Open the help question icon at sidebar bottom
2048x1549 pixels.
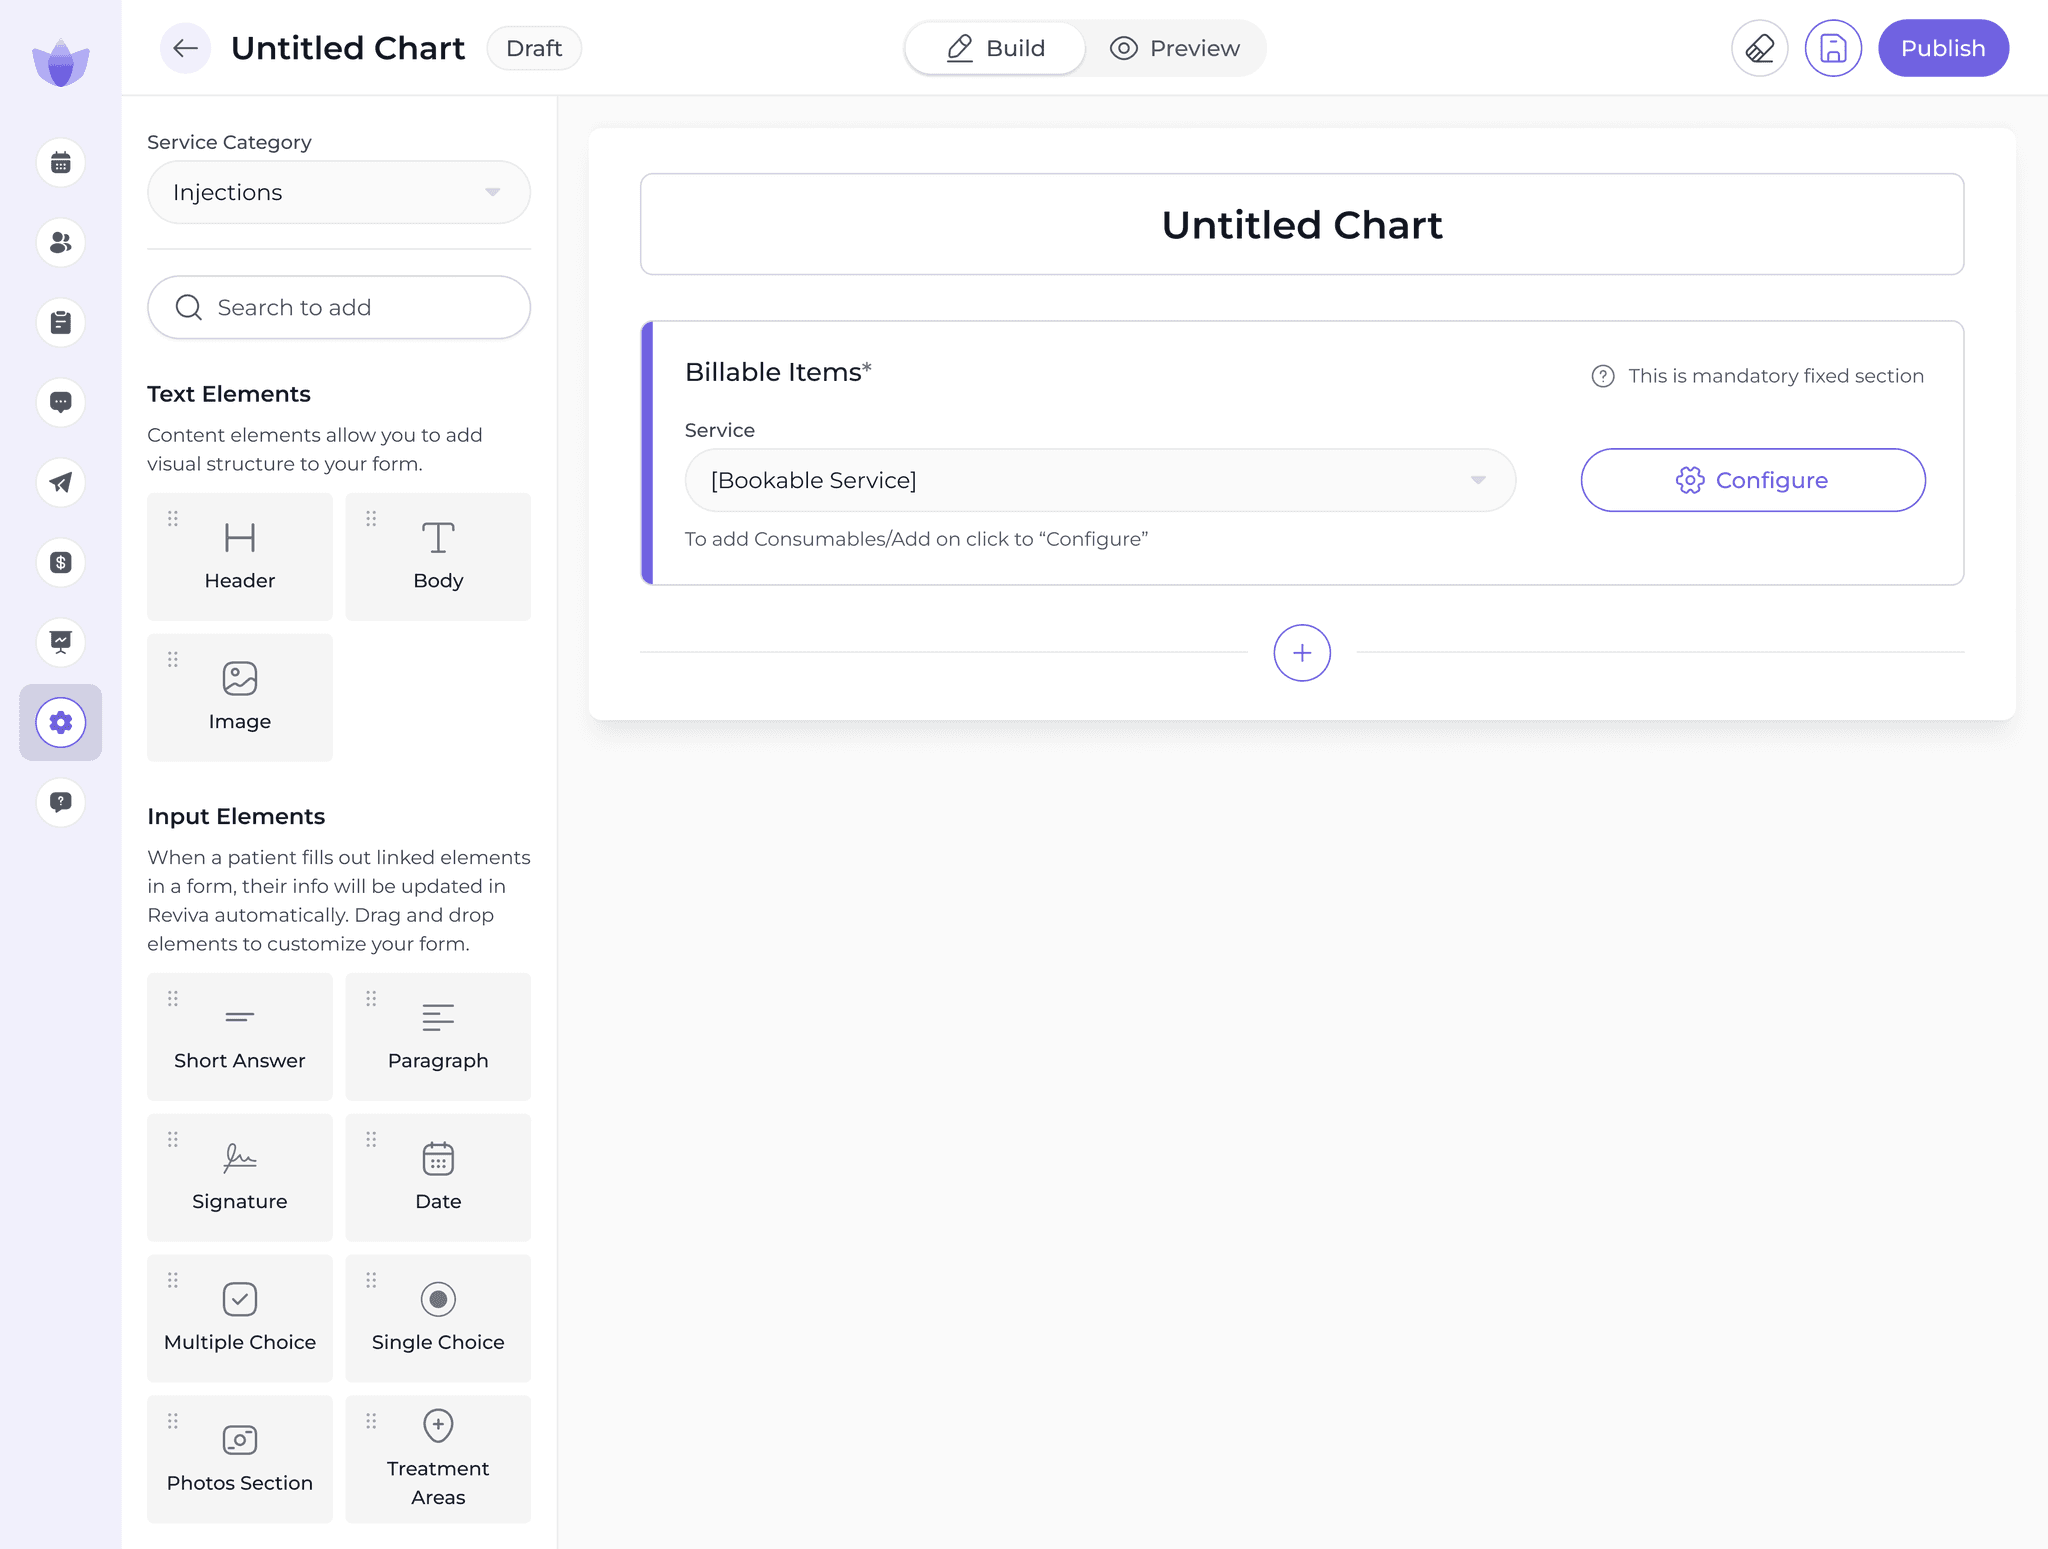61,802
